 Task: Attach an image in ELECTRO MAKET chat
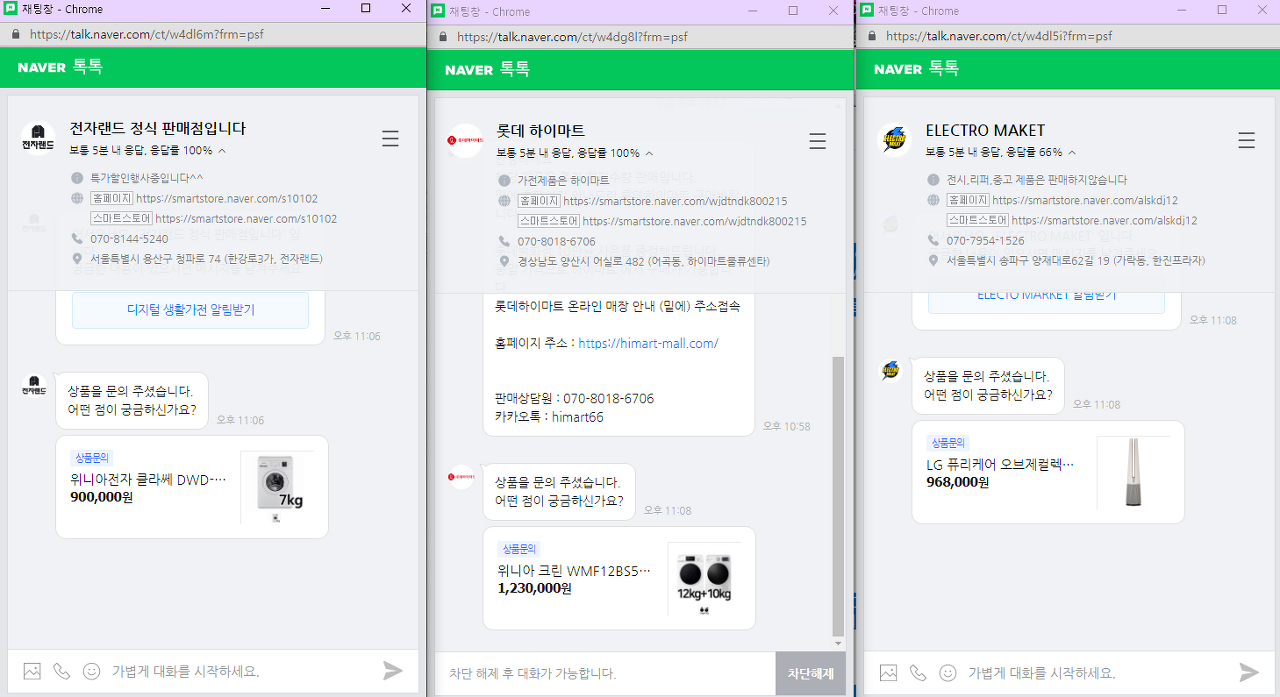pos(888,672)
